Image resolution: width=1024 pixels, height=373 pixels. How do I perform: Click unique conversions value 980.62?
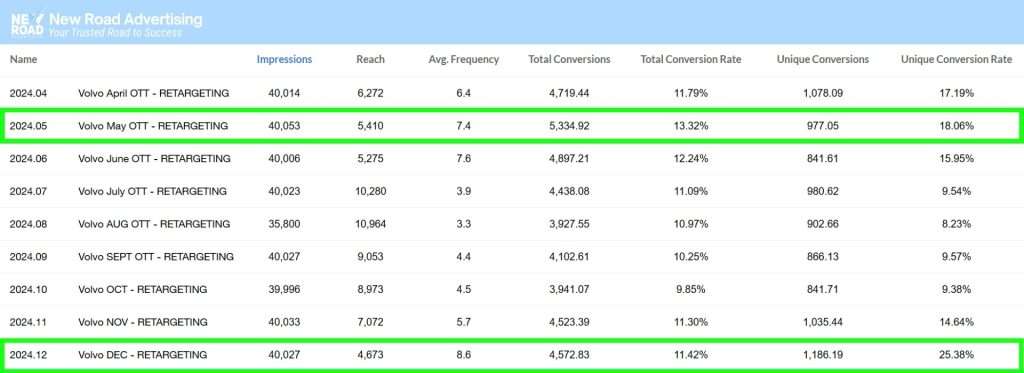tap(823, 191)
